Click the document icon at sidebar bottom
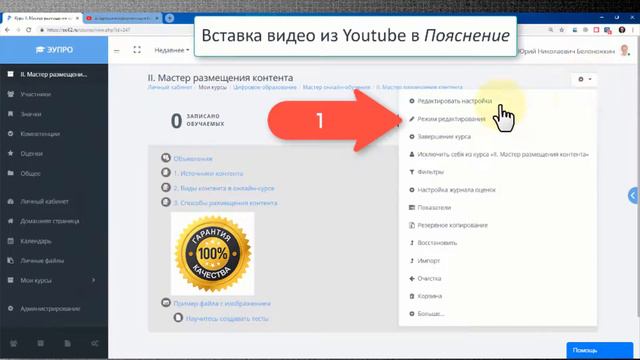 pyautogui.click(x=68, y=343)
